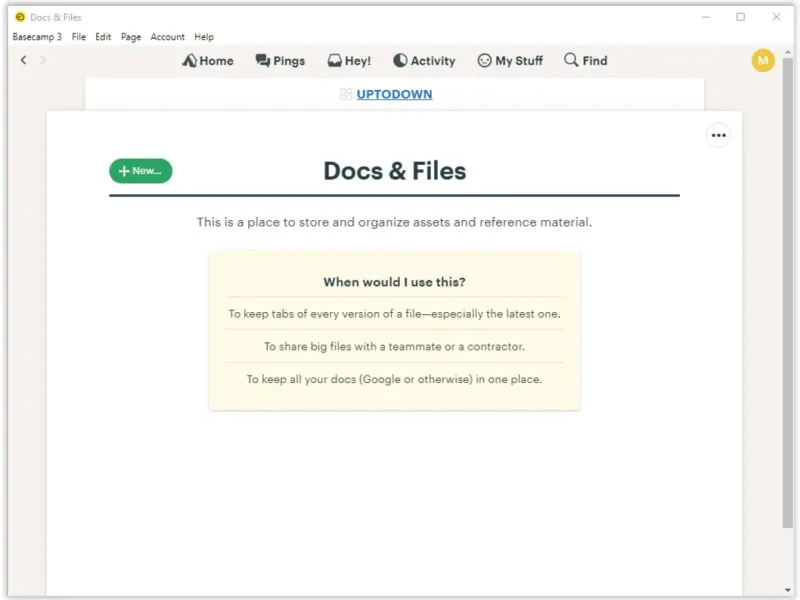Open the File menu
This screenshot has width=800, height=600.
tap(79, 37)
